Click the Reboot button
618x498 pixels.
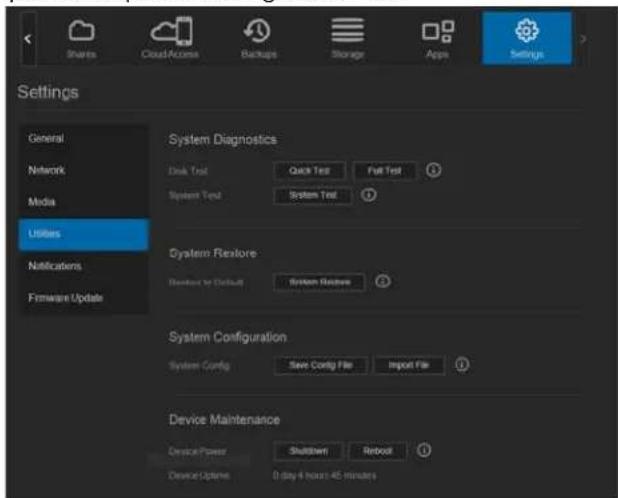(377, 451)
